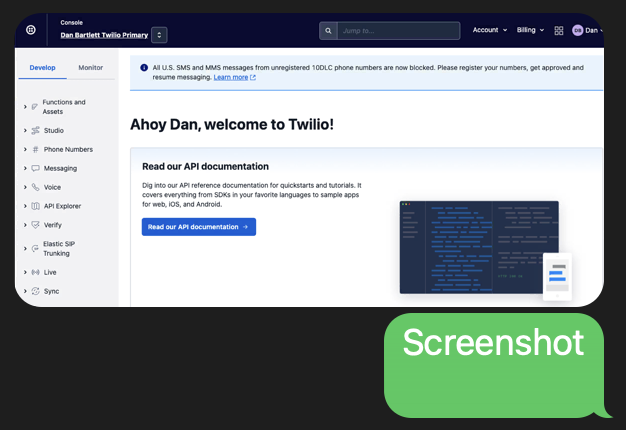Click the Functions and Assets icon

click(x=35, y=107)
